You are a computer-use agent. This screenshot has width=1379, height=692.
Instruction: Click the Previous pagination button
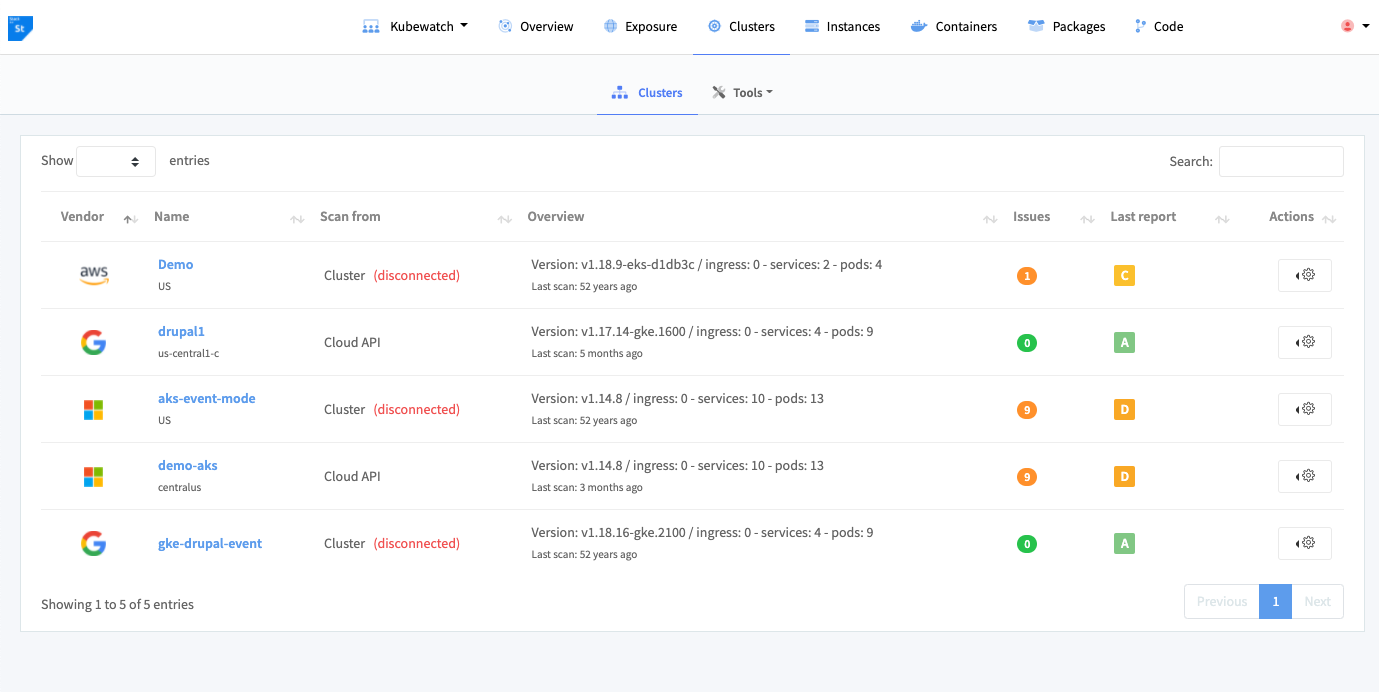[x=1222, y=602]
